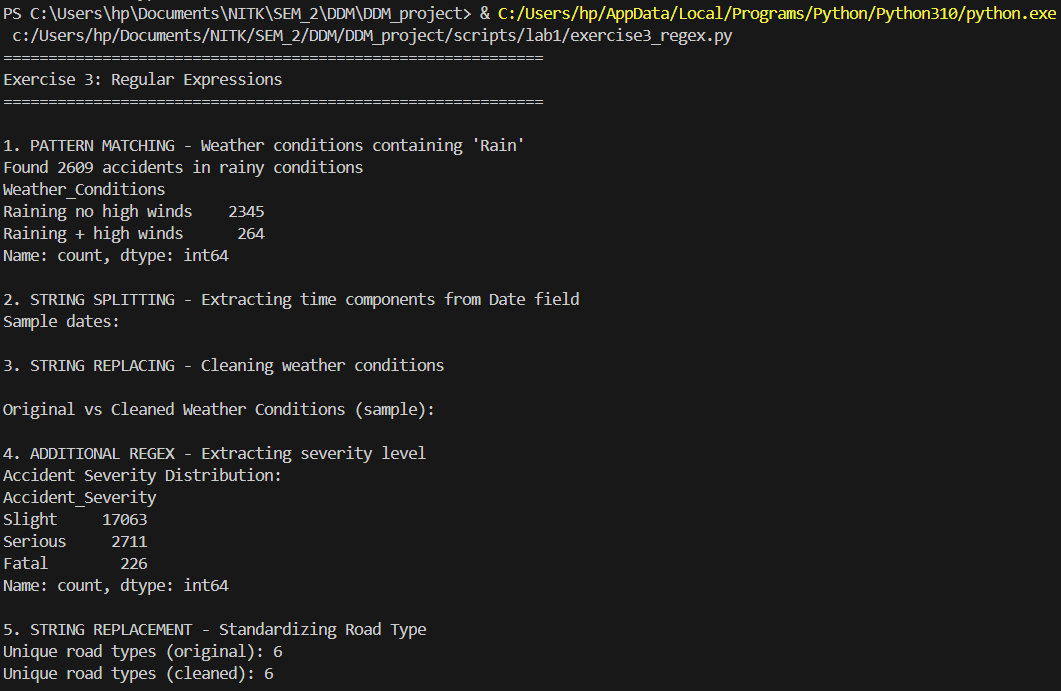Image resolution: width=1061 pixels, height=691 pixels.
Task: Click the '5. STRING REPLACEMENT' heading line
Action: pos(214,629)
